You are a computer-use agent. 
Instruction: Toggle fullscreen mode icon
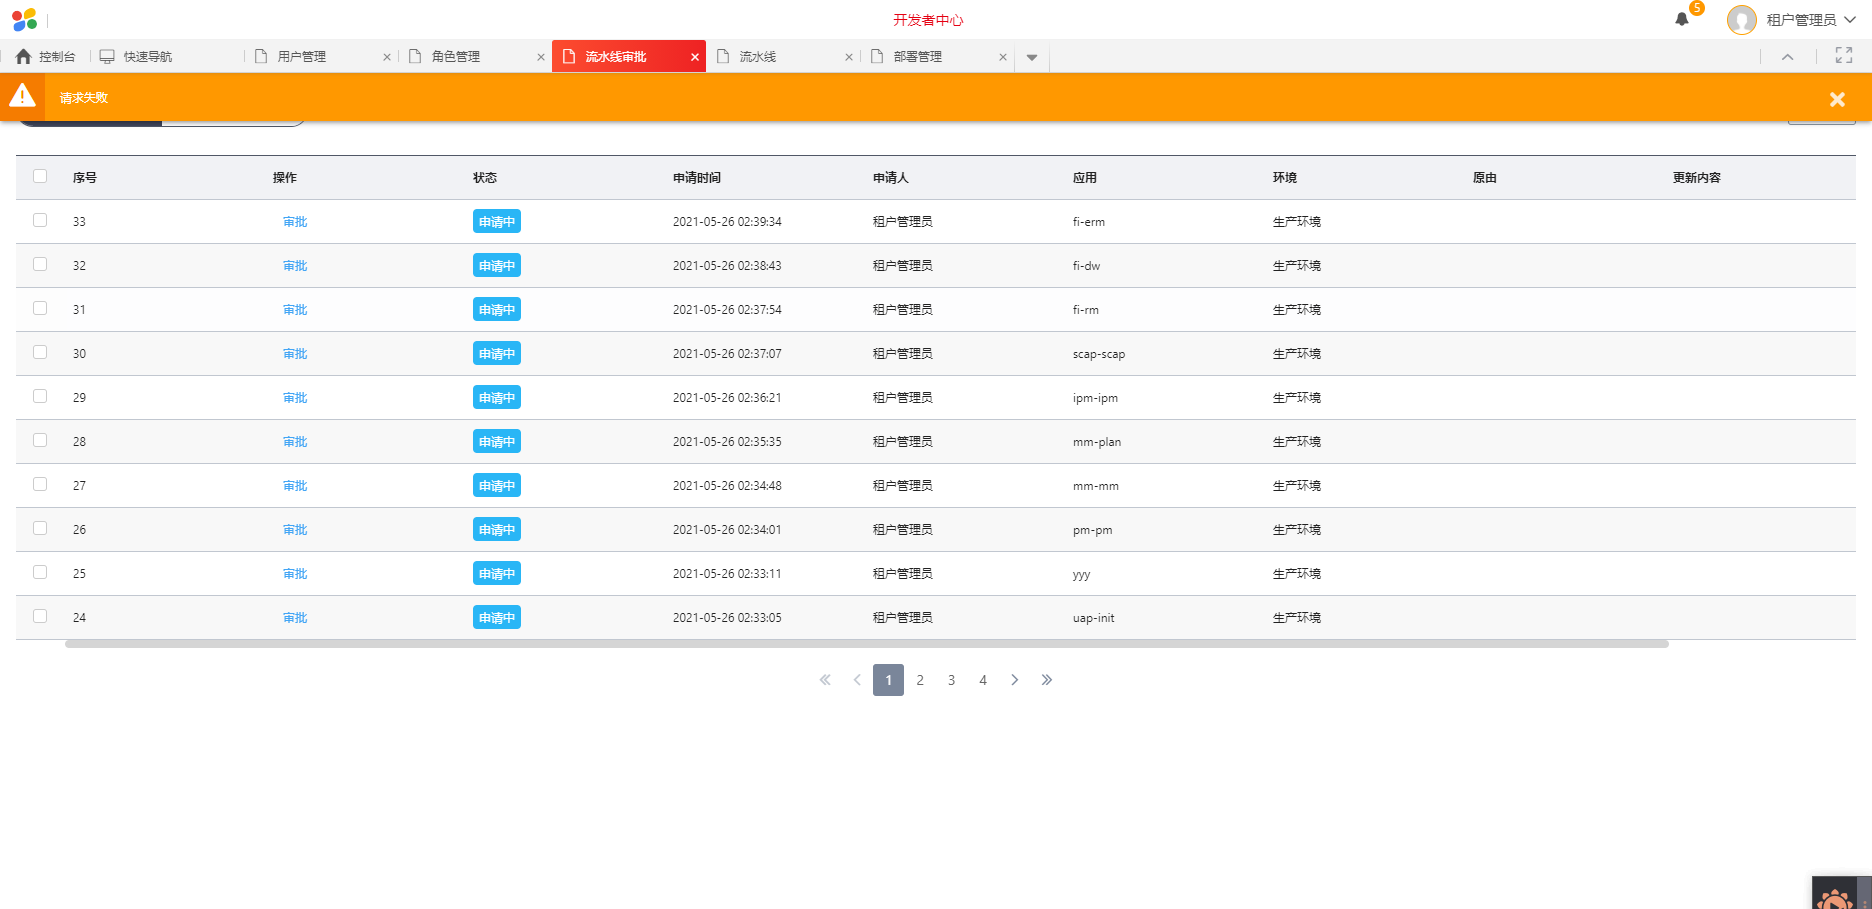(1843, 56)
